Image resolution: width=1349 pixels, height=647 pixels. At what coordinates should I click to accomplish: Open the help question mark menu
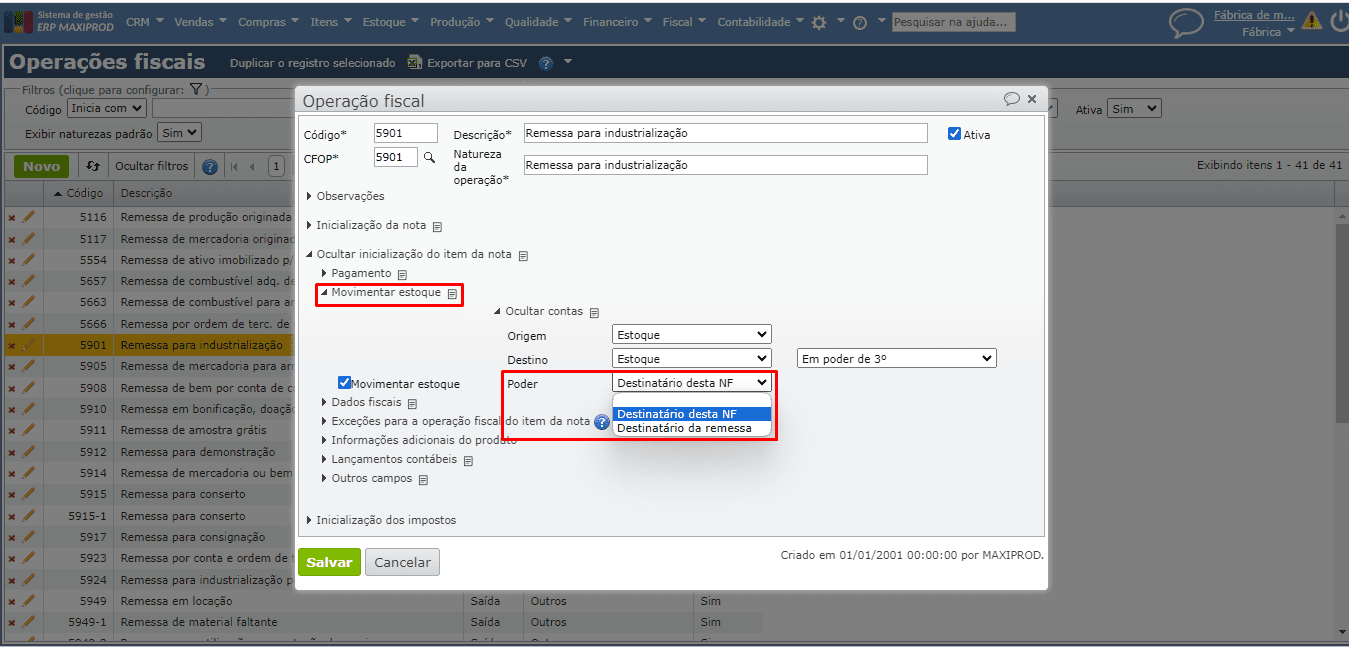tap(859, 22)
